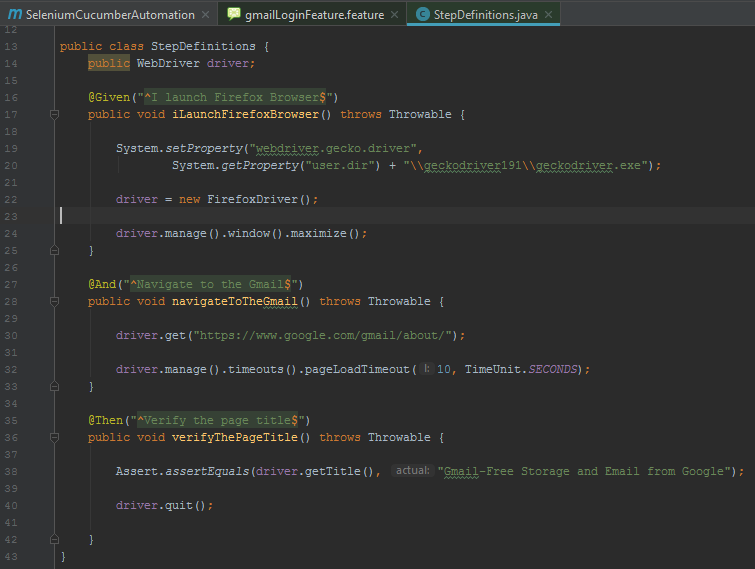Click the class name StepDefinitions in code
Image resolution: width=755 pixels, height=569 pixels.
203,46
